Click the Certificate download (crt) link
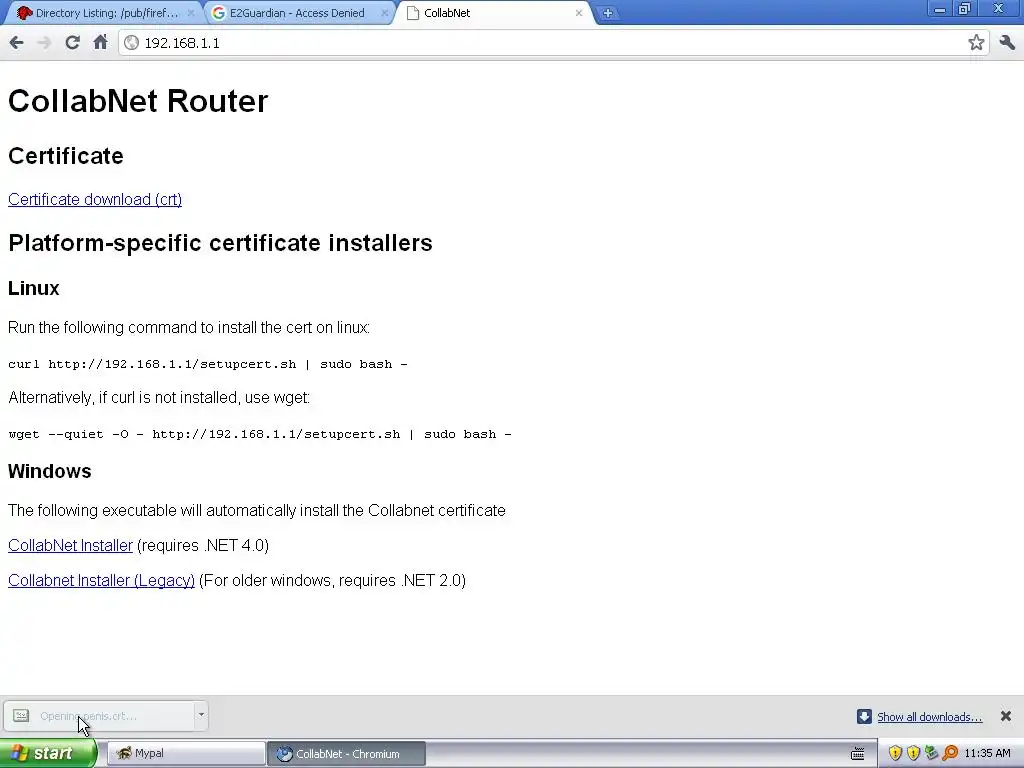The width and height of the screenshot is (1024, 768). point(95,199)
